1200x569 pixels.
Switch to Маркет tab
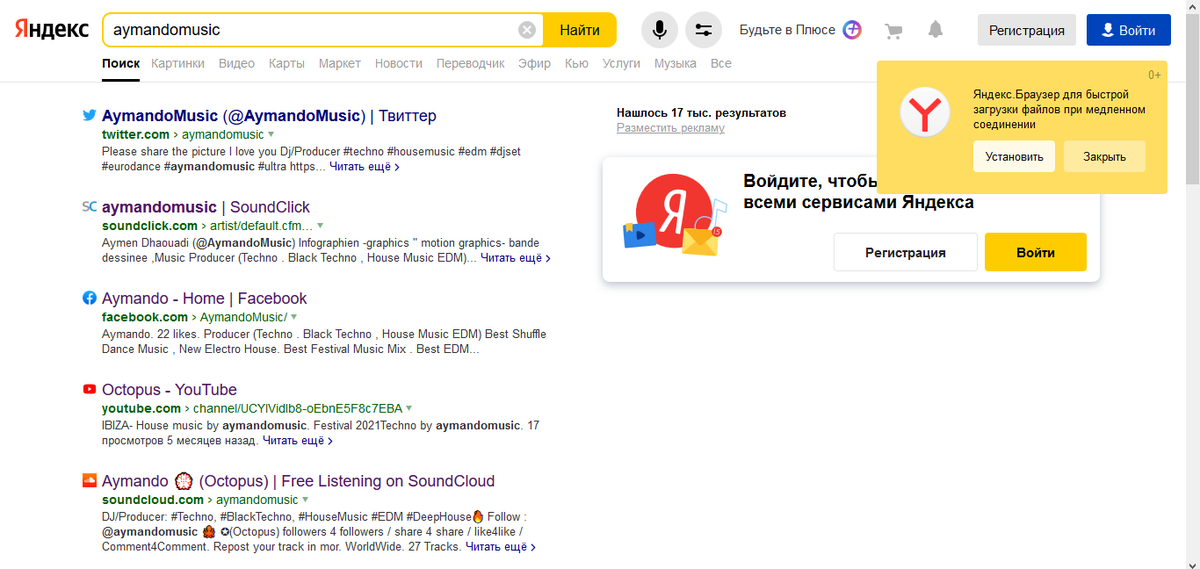pos(340,63)
